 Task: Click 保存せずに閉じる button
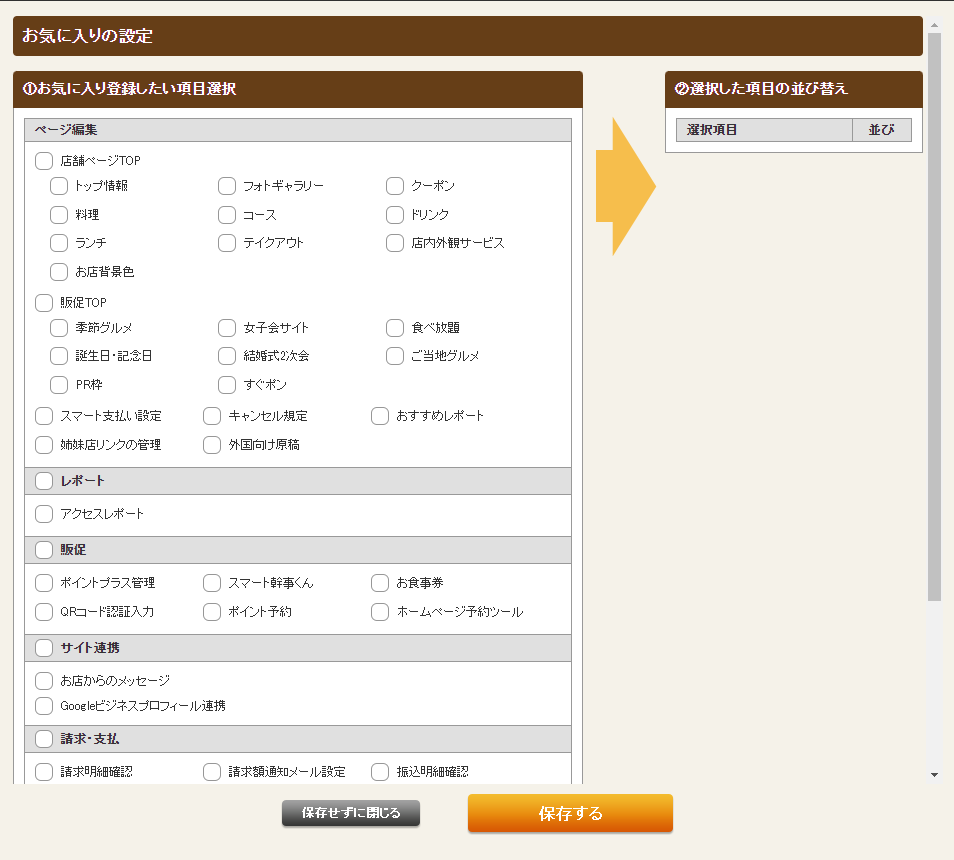(x=350, y=813)
